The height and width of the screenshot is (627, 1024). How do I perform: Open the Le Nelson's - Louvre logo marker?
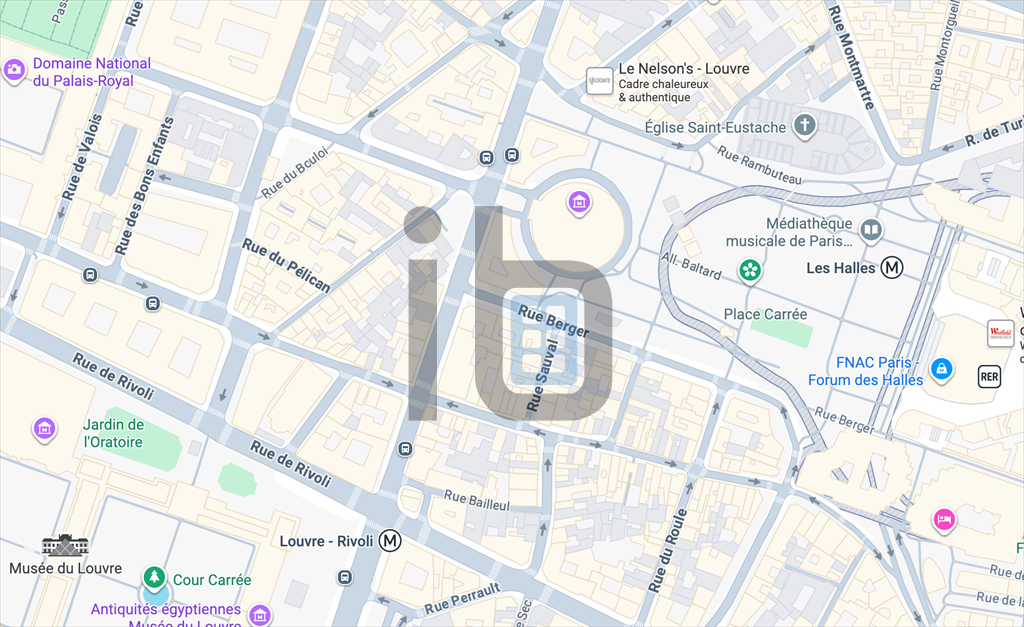tap(599, 81)
